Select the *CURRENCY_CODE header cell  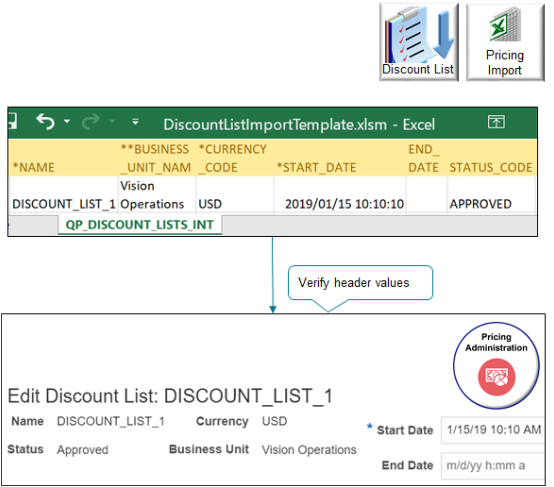point(235,158)
